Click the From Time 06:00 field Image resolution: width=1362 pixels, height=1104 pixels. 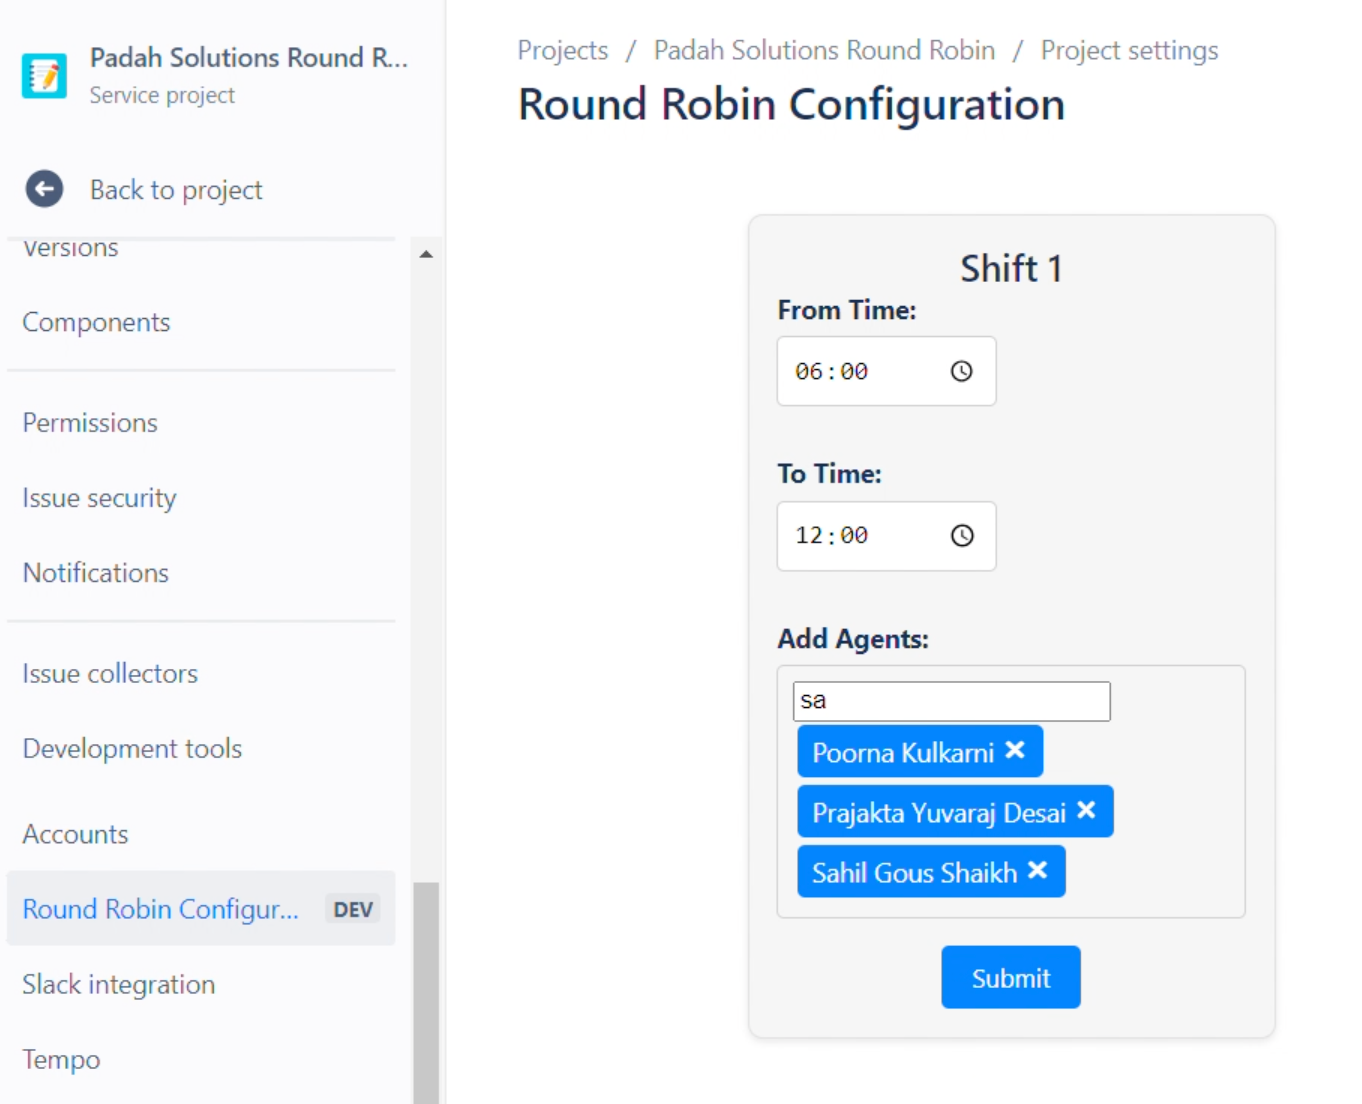pyautogui.click(x=886, y=371)
